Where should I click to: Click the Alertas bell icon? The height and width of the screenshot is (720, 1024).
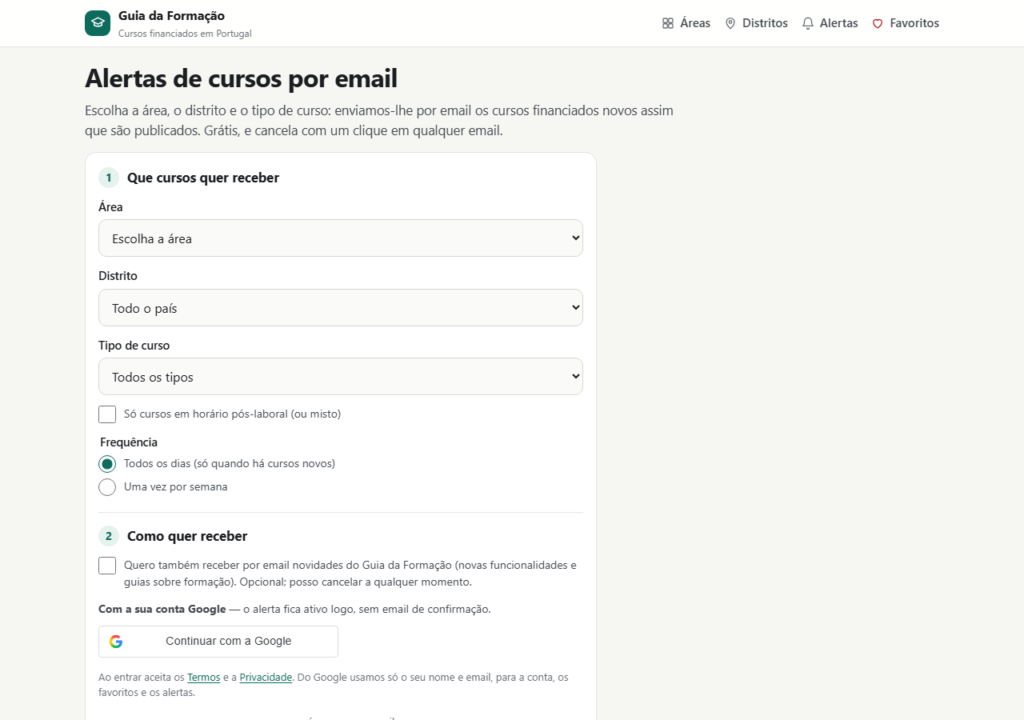point(808,24)
